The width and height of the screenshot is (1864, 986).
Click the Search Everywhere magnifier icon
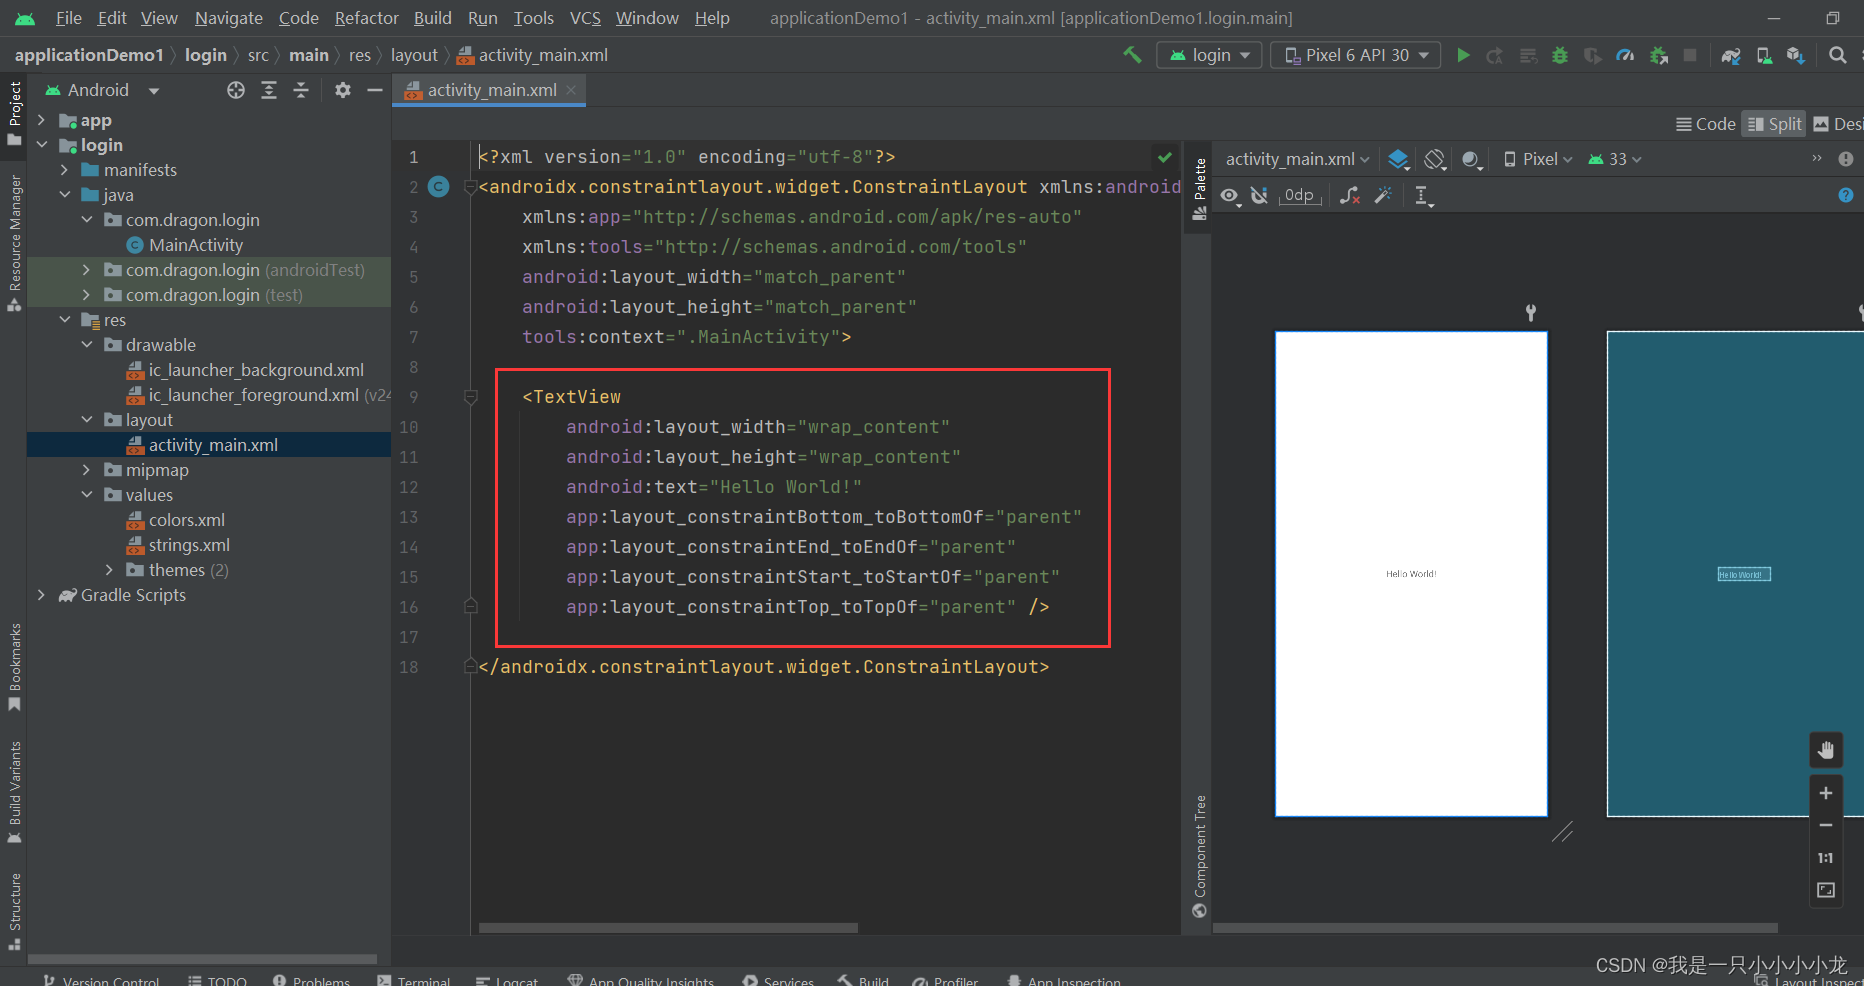pos(1838,55)
